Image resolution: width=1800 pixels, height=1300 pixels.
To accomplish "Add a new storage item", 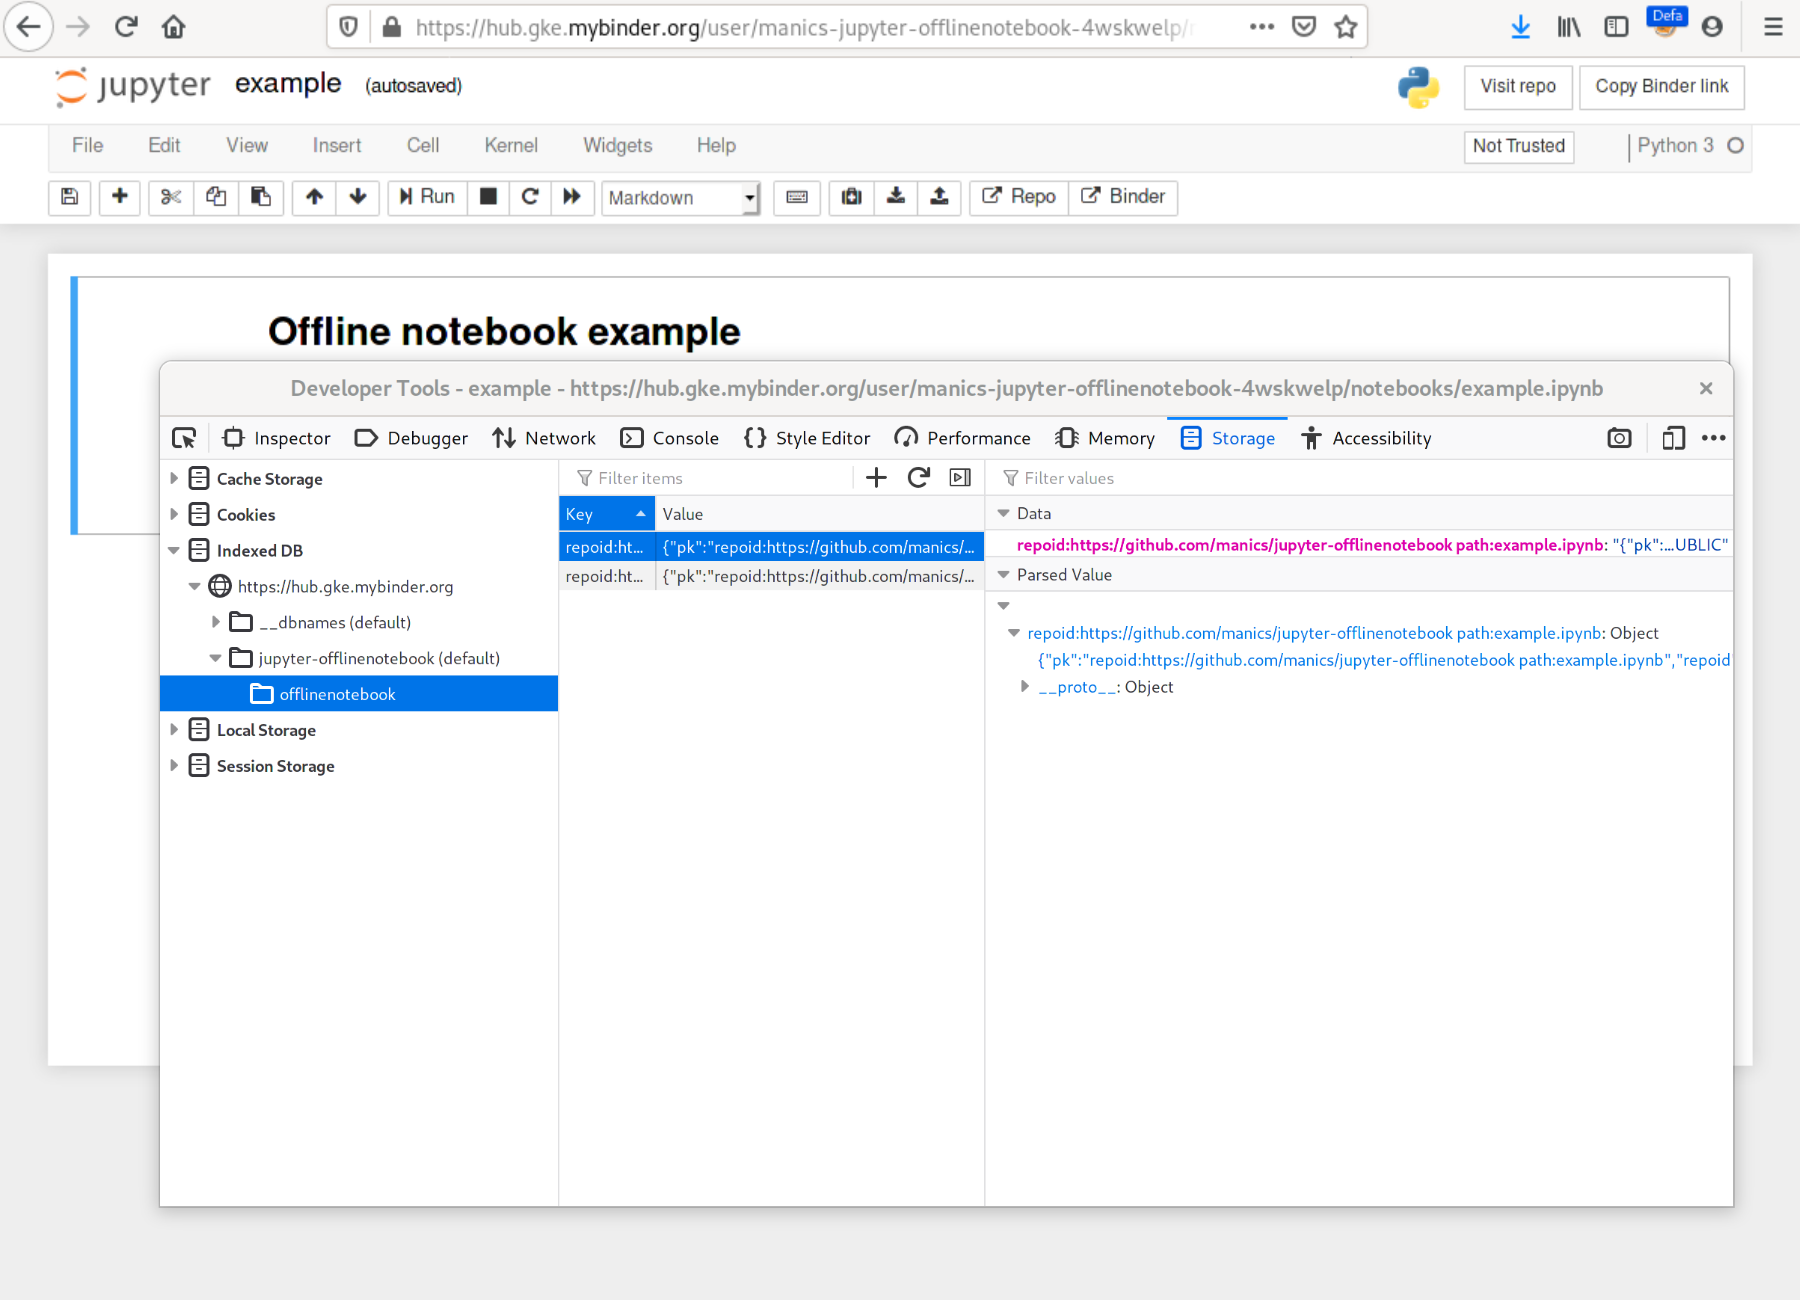I will click(876, 477).
